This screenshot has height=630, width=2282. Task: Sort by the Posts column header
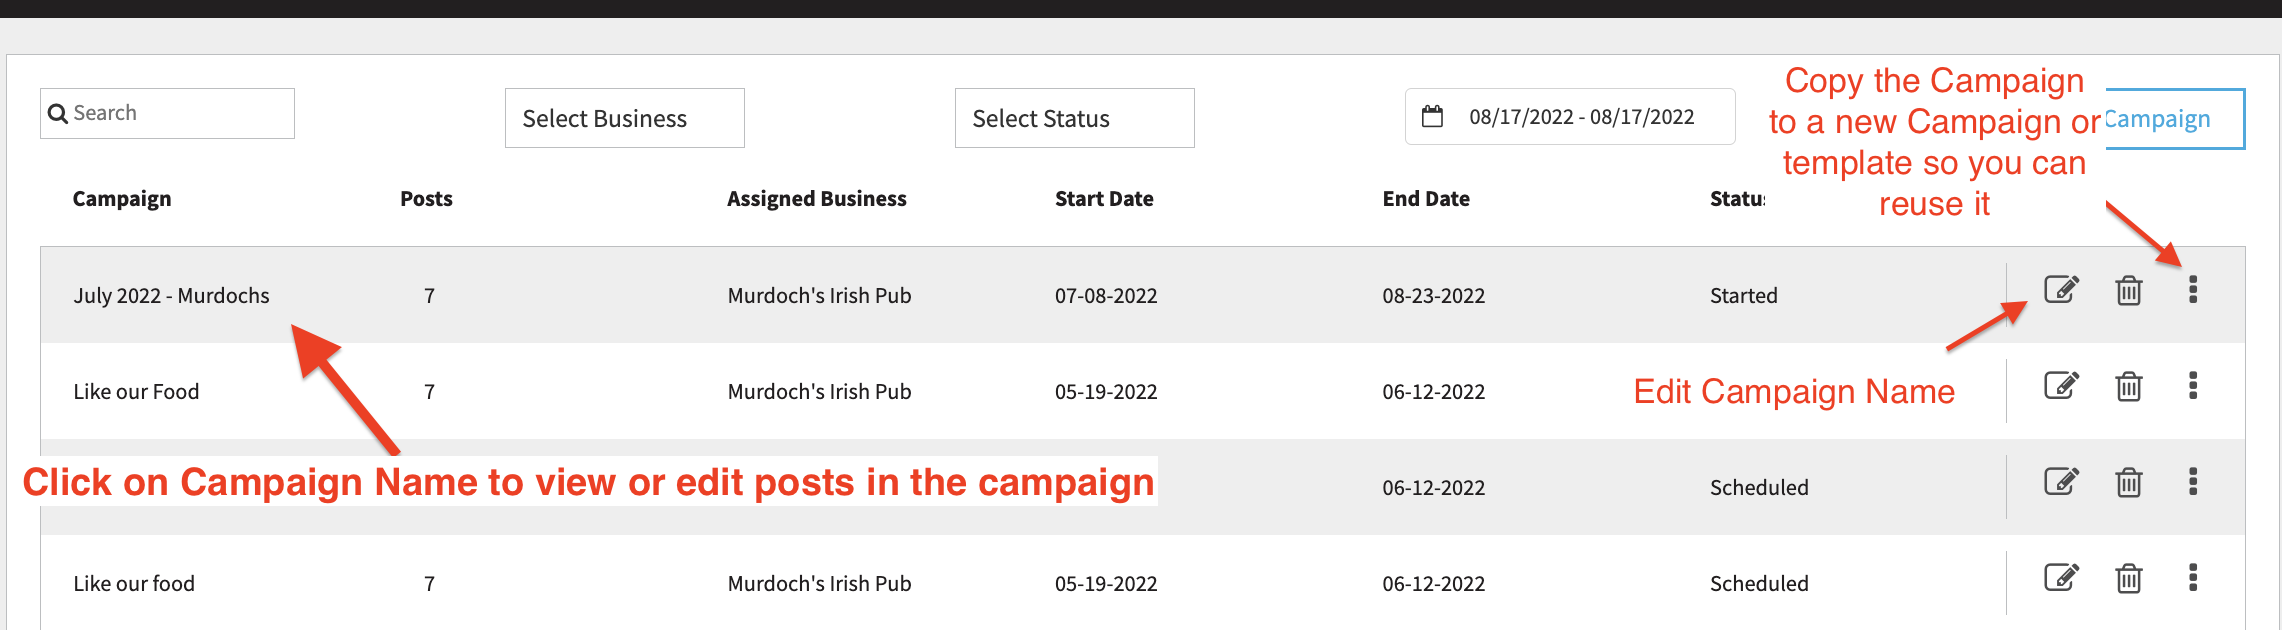(426, 199)
